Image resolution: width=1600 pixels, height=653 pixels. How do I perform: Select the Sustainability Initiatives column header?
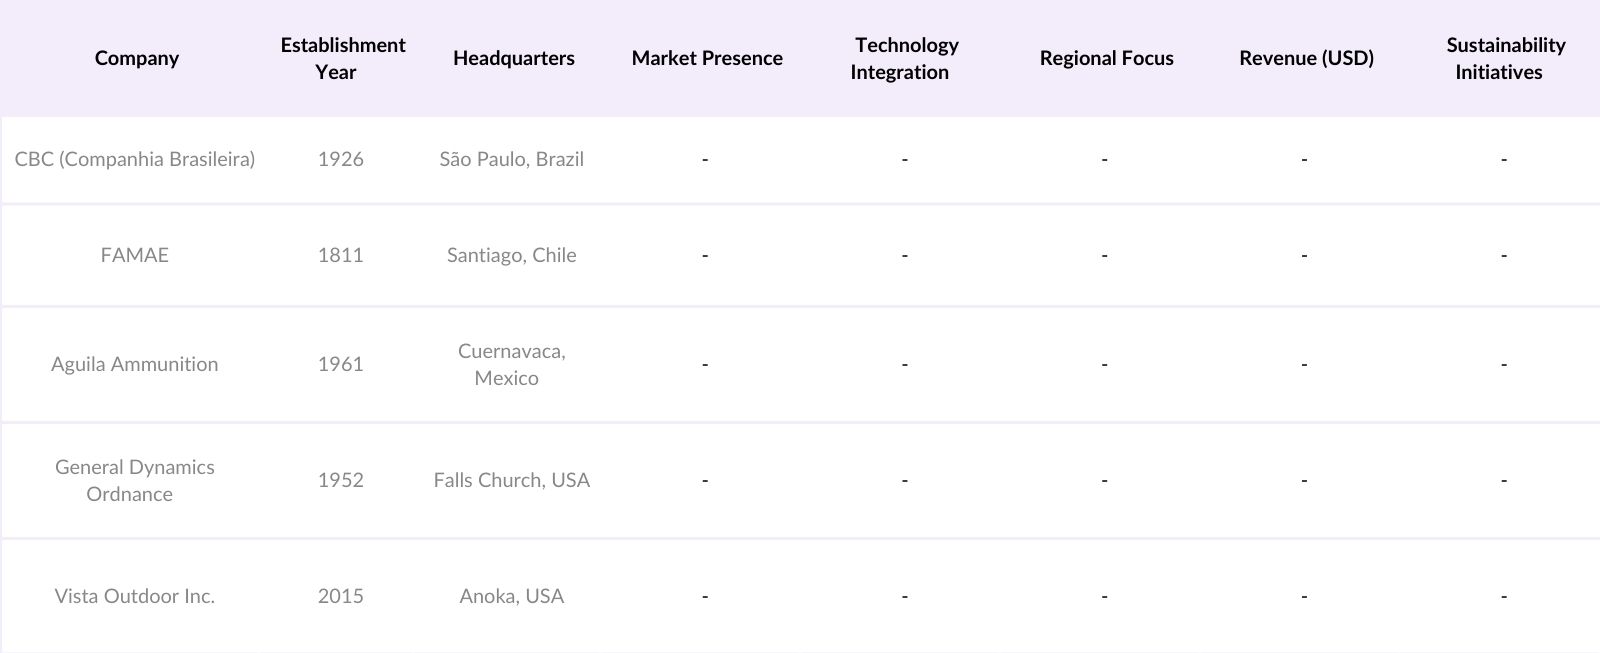click(x=1504, y=58)
